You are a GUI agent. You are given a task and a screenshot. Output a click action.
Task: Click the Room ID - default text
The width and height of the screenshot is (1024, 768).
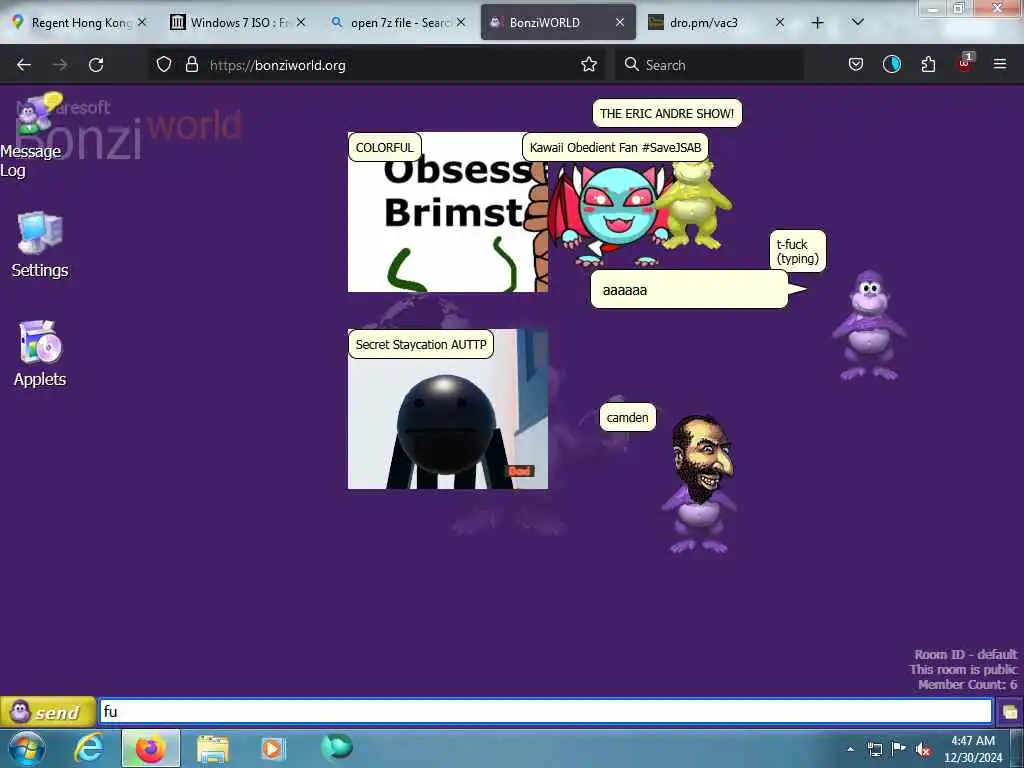click(x=965, y=654)
